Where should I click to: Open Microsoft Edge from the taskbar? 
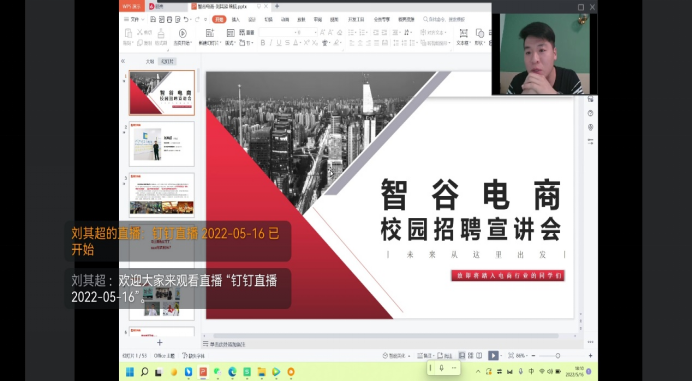click(x=232, y=372)
